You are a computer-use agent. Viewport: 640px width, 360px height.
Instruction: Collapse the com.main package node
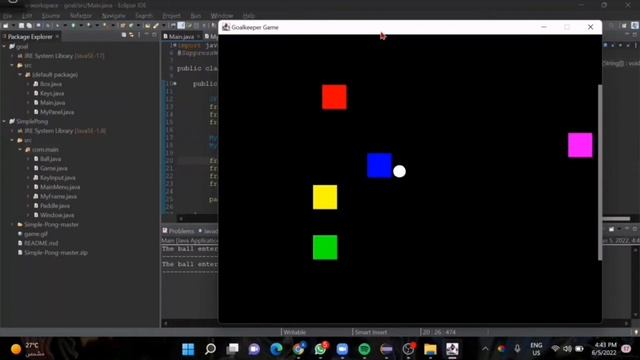[x=20, y=149]
